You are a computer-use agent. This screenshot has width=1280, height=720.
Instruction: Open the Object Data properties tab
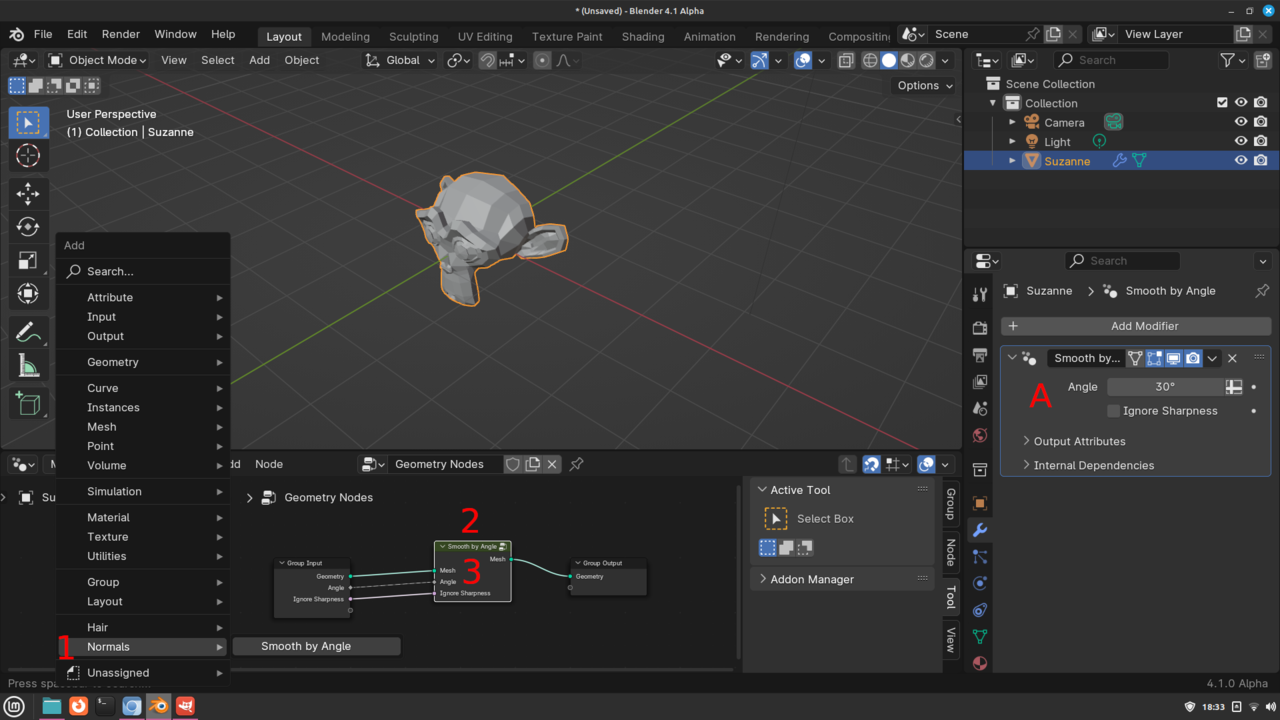coord(980,636)
